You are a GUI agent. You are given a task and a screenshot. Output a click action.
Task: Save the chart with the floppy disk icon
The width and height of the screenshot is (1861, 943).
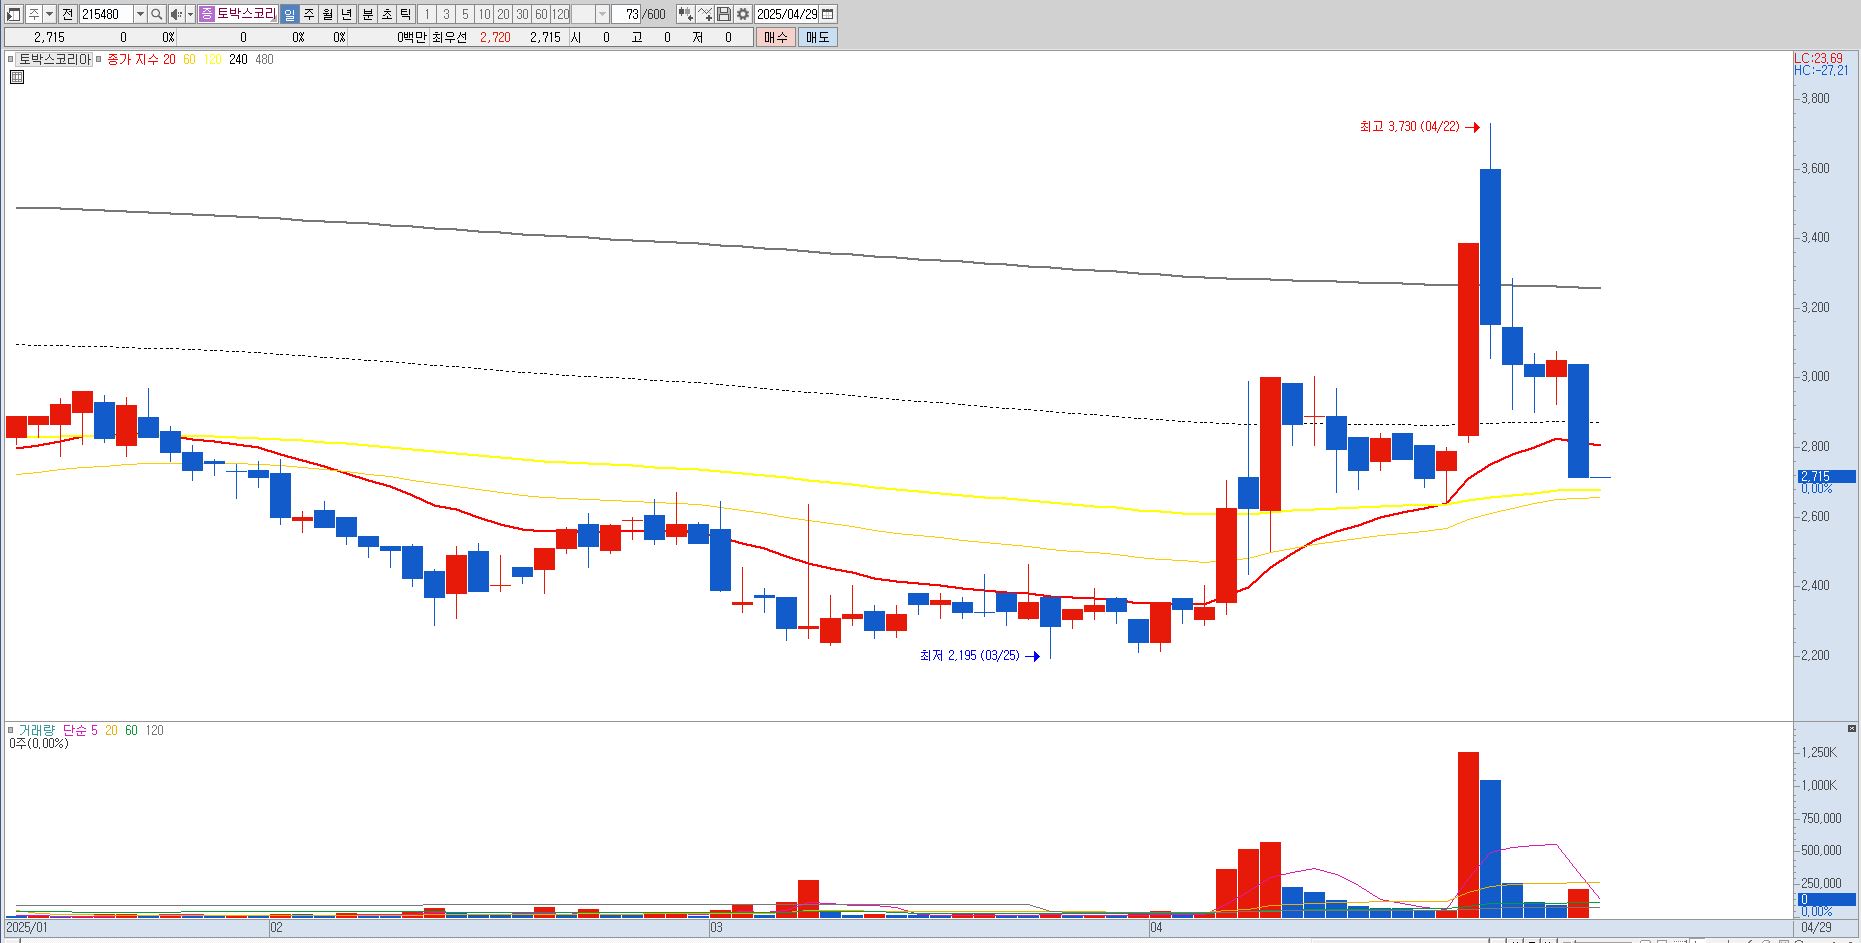(x=725, y=14)
